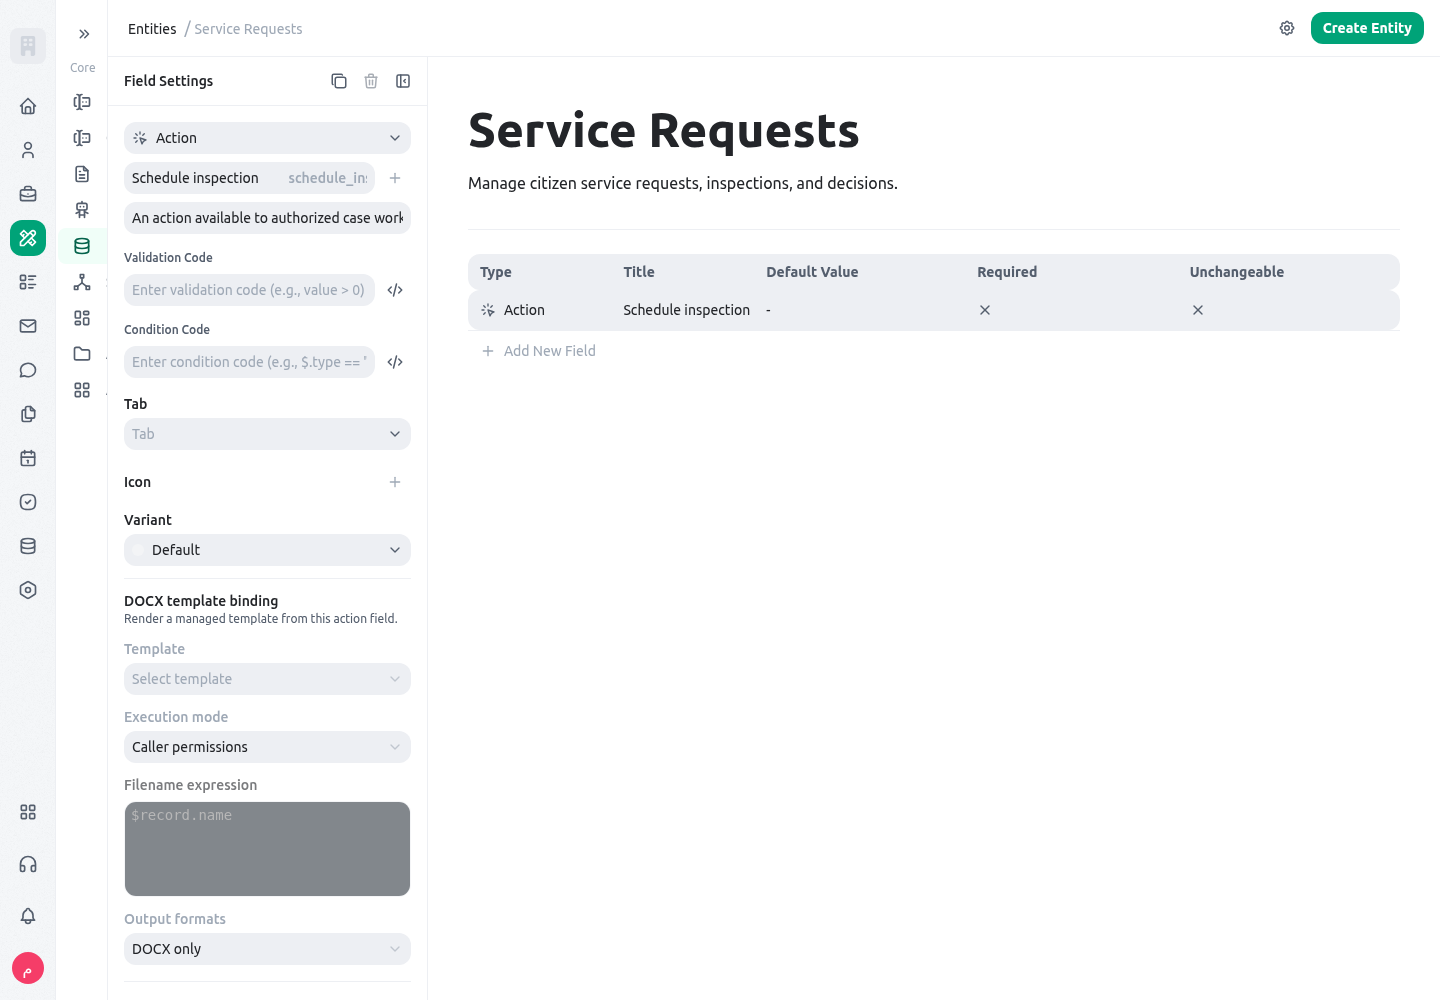Open the document page icon in Core menu
This screenshot has width=1440, height=1000.
pyautogui.click(x=82, y=174)
